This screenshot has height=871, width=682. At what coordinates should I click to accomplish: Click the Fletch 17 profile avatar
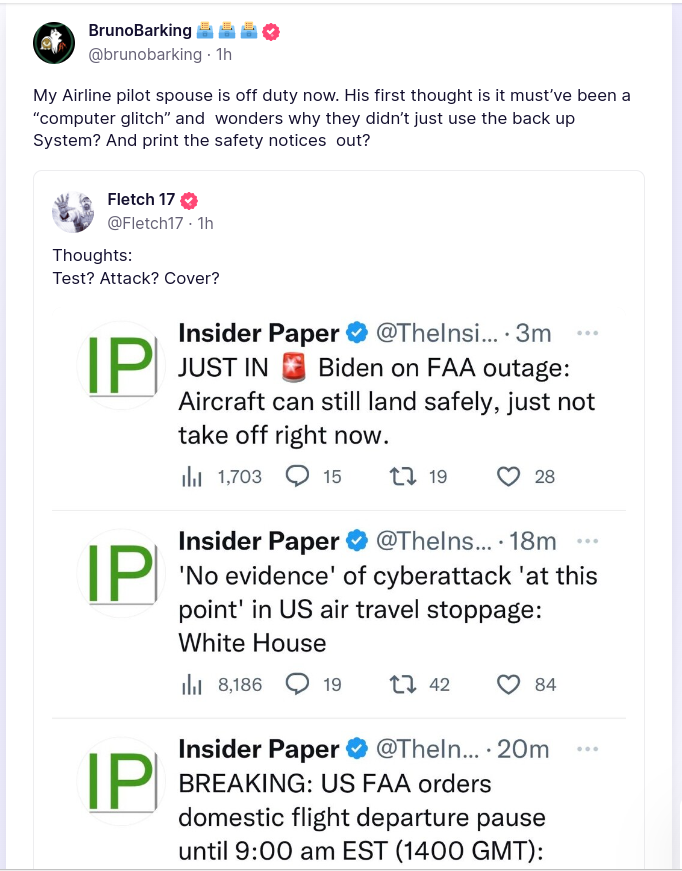pyautogui.click(x=73, y=211)
